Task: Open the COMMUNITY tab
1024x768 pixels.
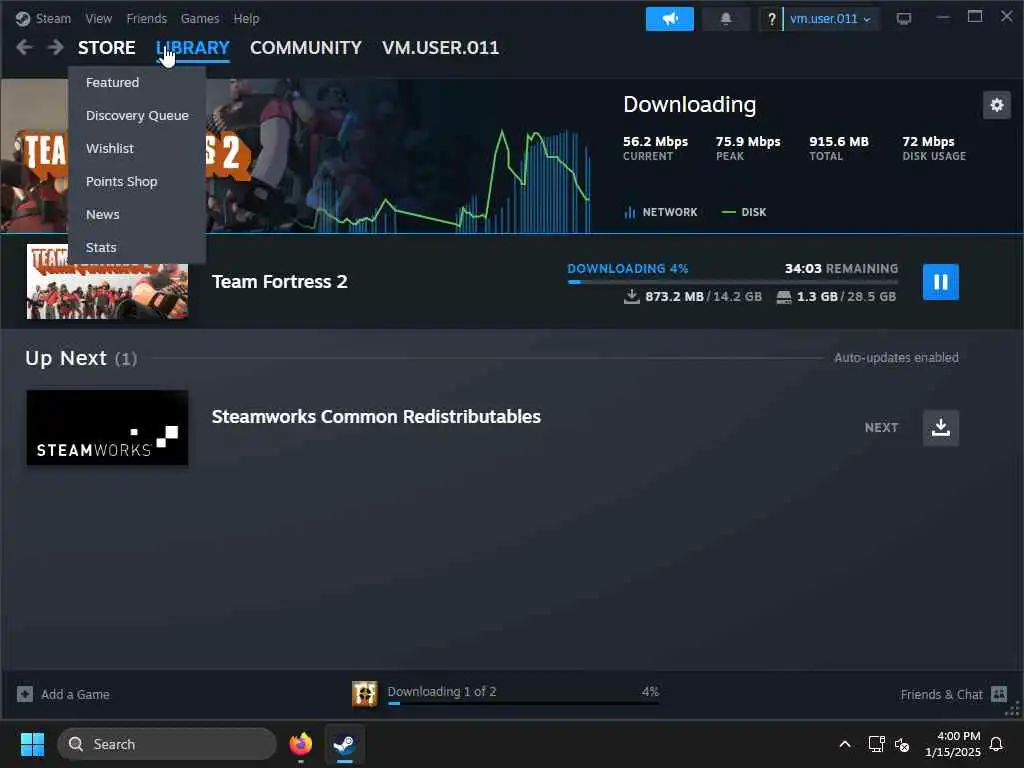Action: point(306,48)
